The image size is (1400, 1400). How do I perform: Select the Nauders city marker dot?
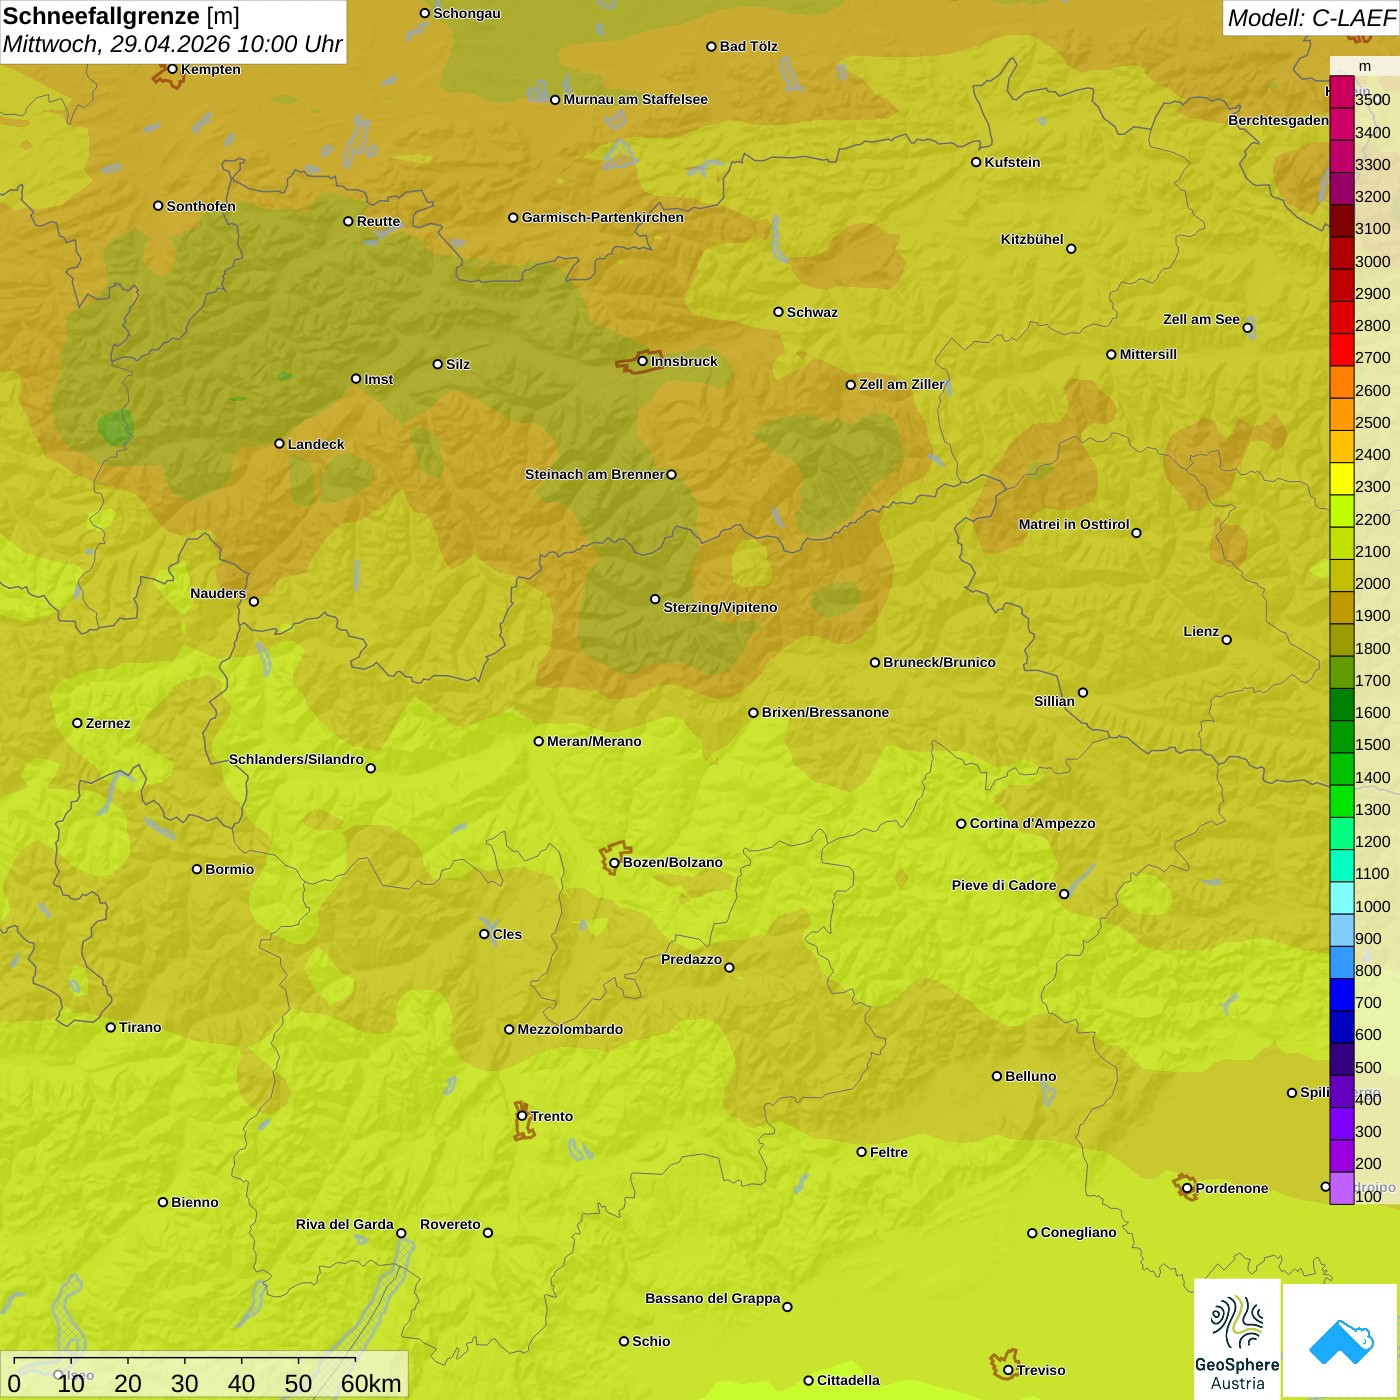(253, 601)
